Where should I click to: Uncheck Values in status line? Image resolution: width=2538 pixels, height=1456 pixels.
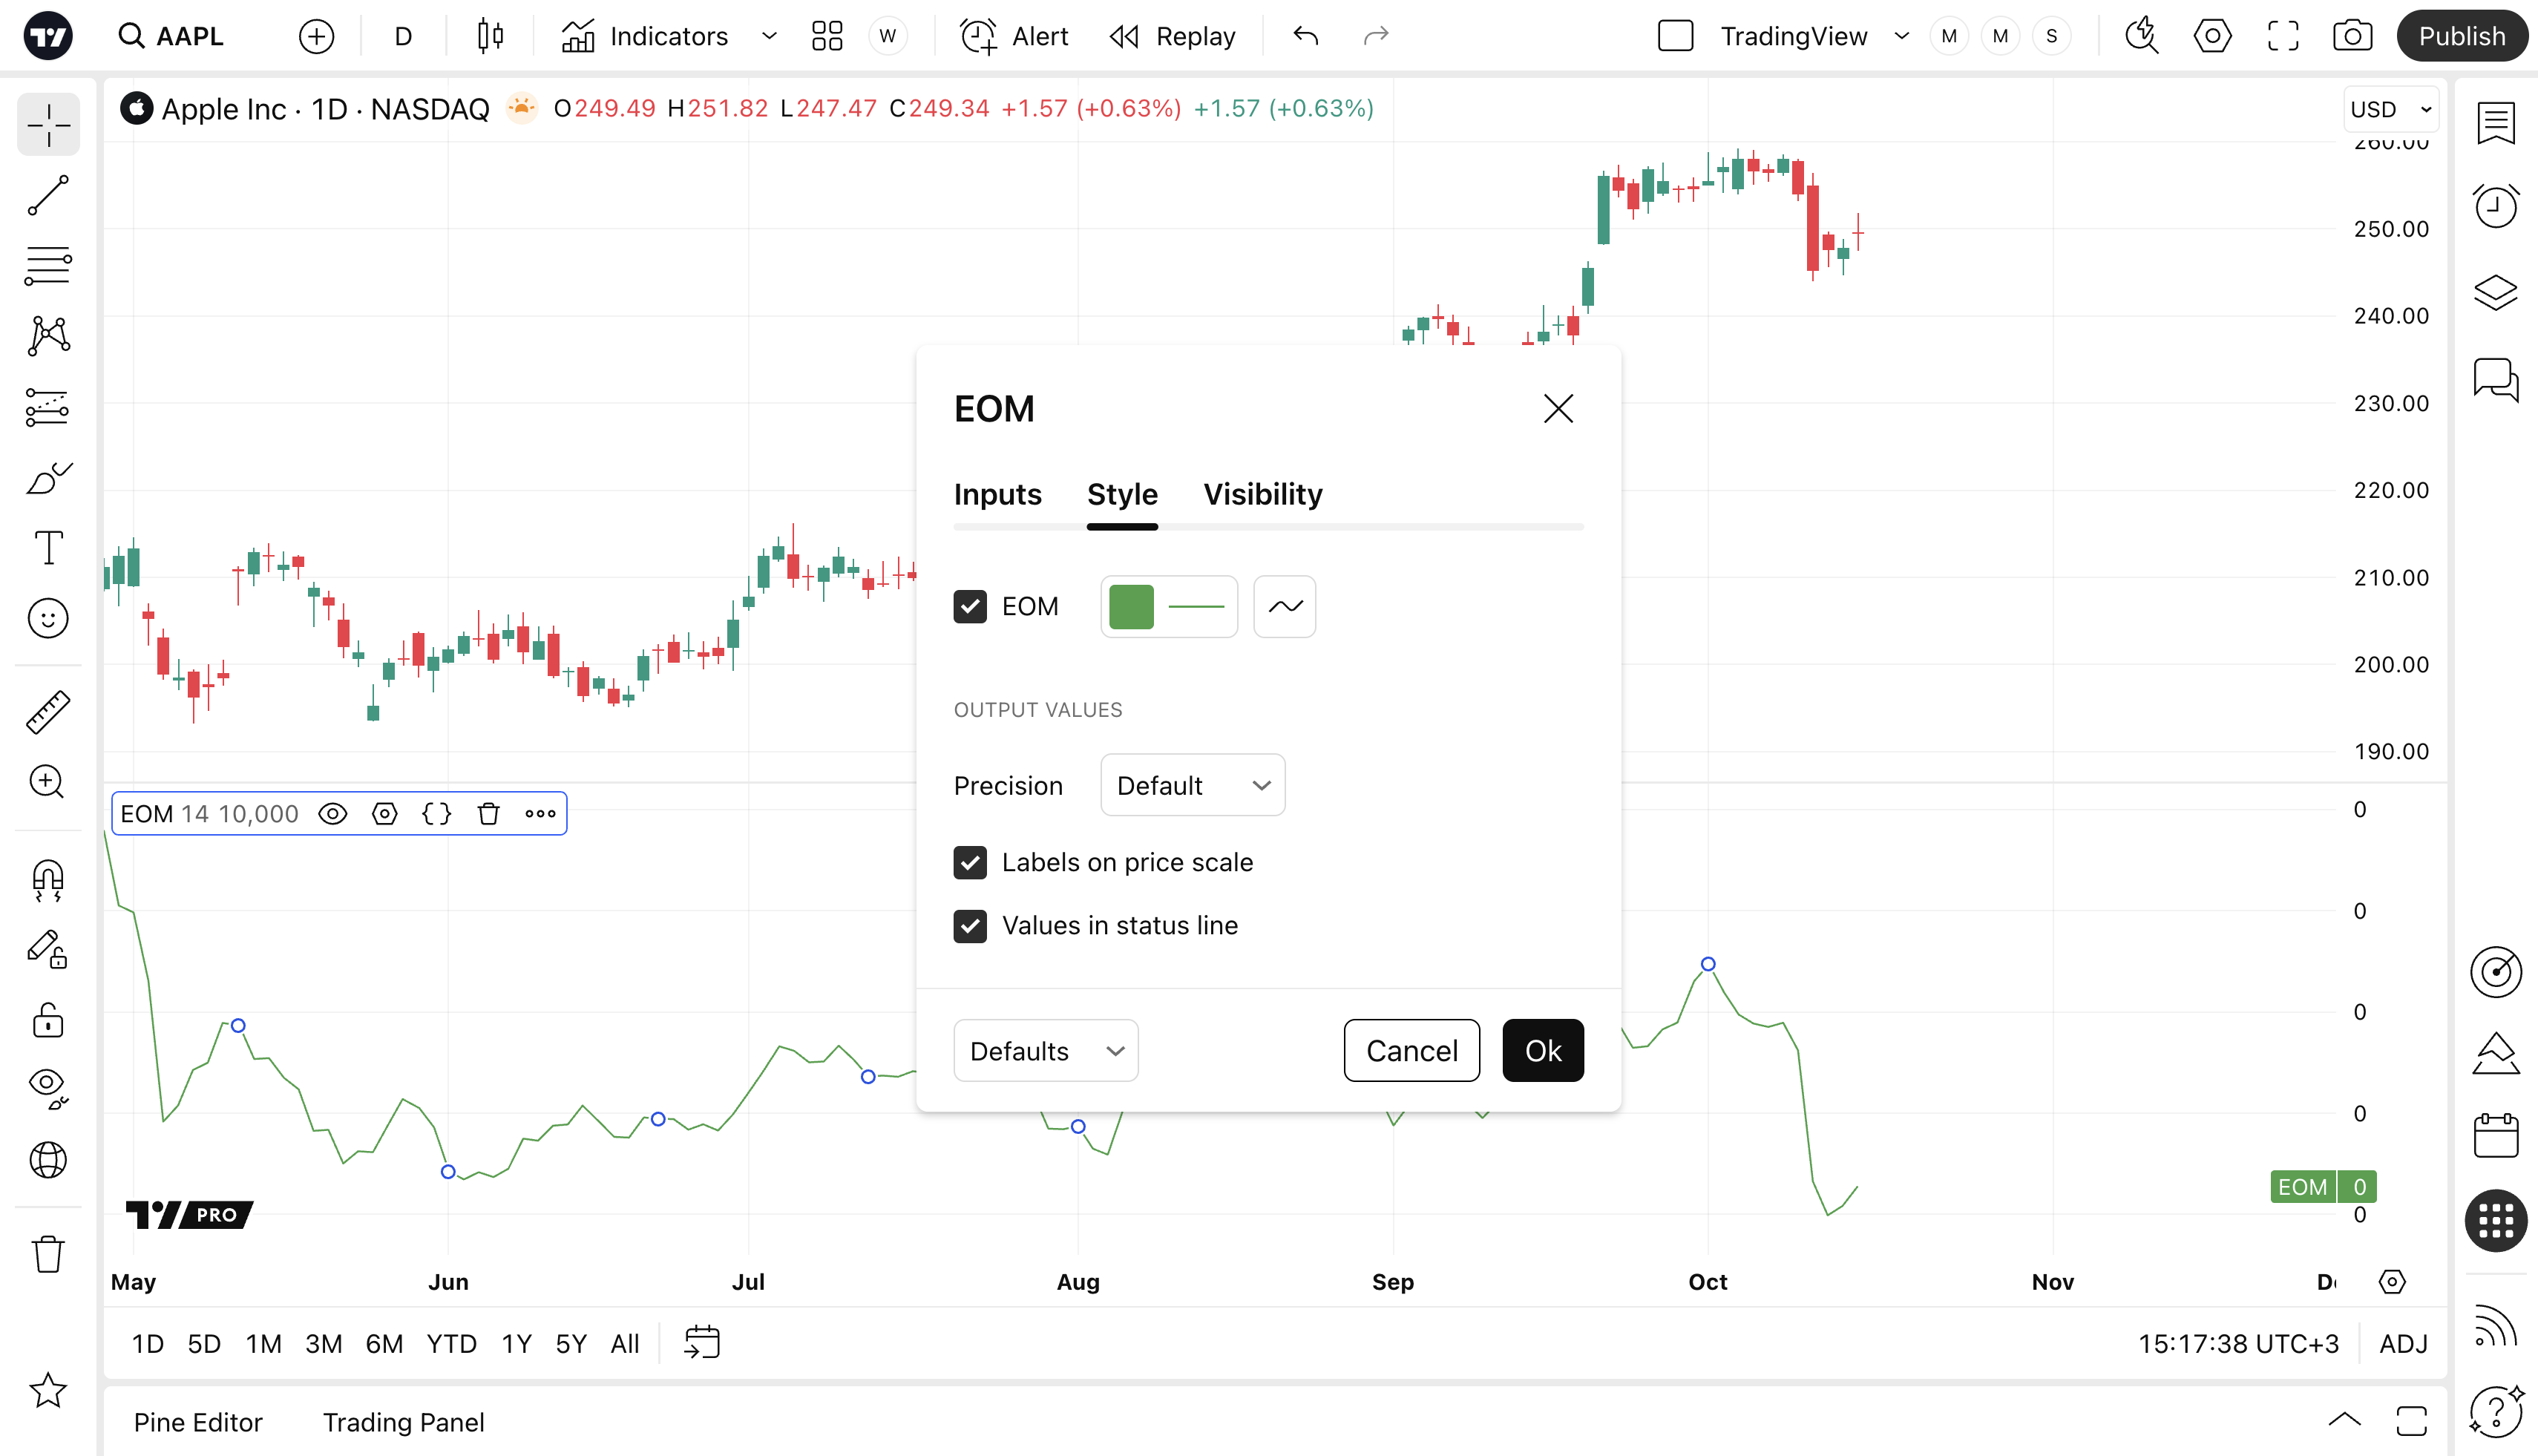point(970,926)
